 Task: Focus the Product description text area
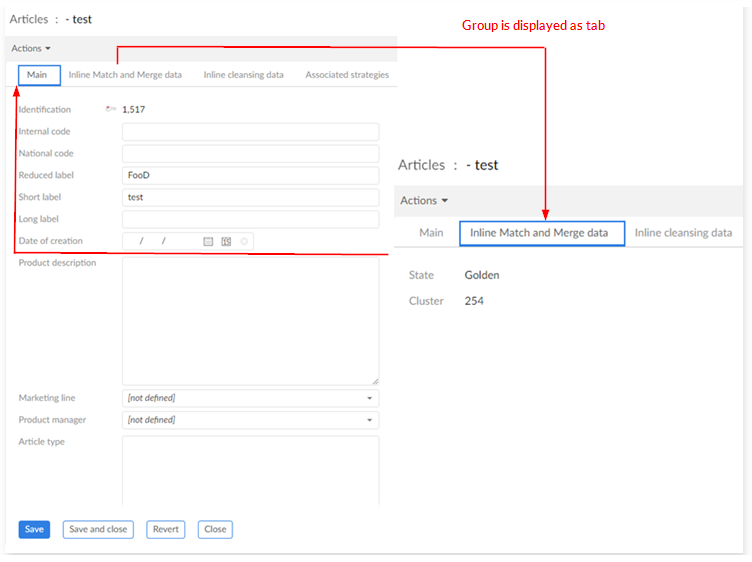(x=250, y=320)
